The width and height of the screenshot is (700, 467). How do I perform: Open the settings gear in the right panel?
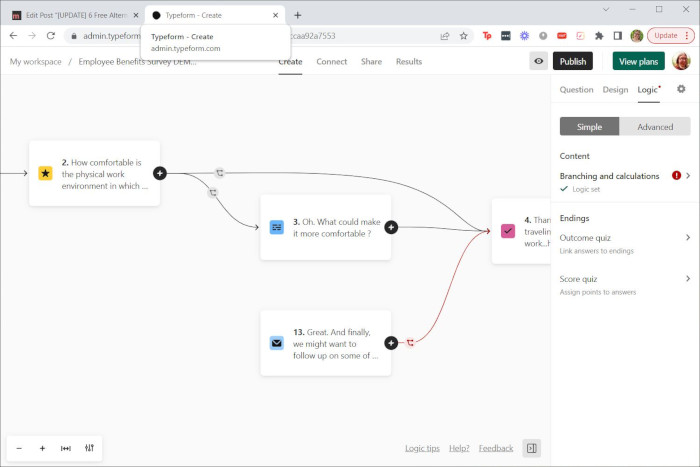coord(681,89)
